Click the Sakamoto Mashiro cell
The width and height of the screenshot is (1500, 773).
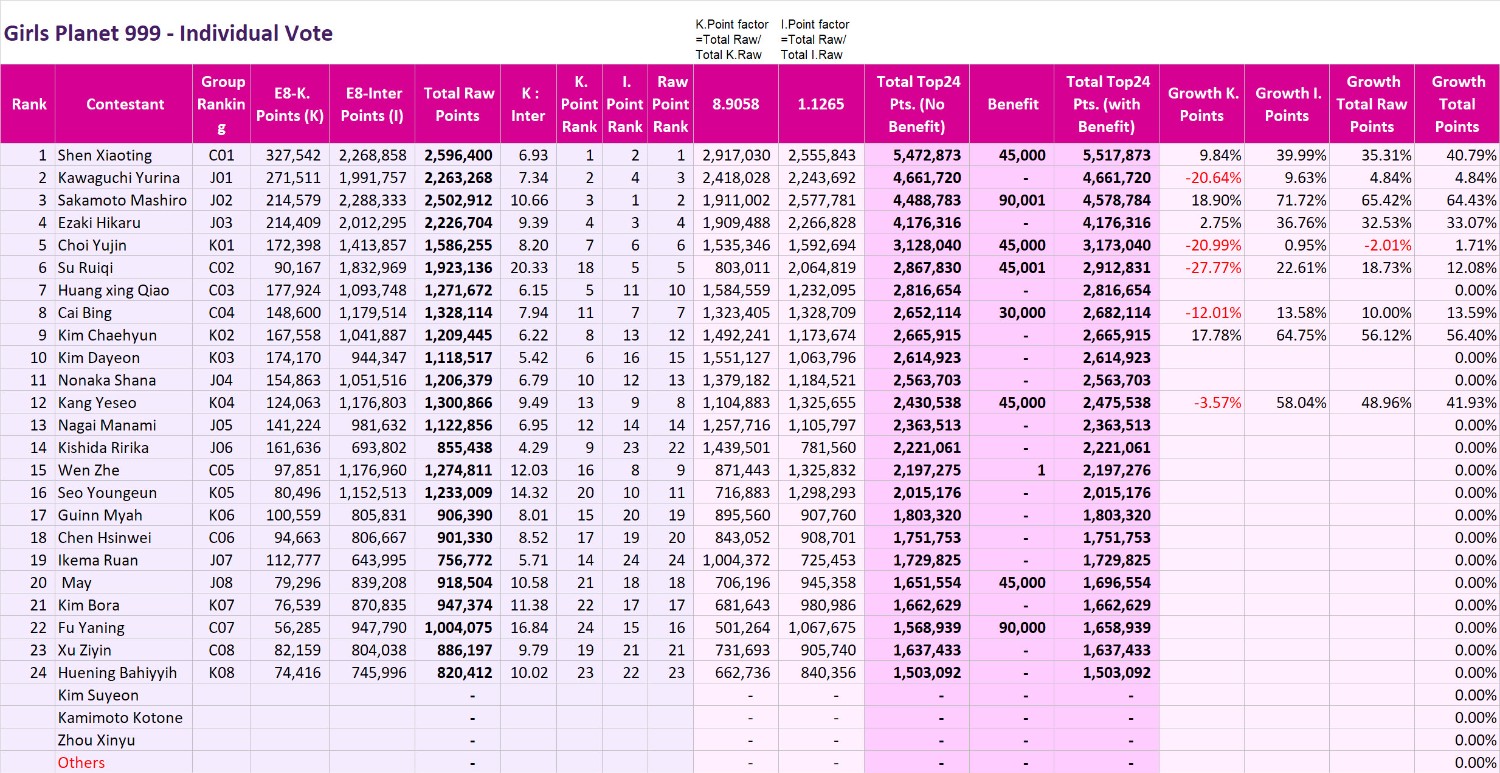click(x=124, y=200)
